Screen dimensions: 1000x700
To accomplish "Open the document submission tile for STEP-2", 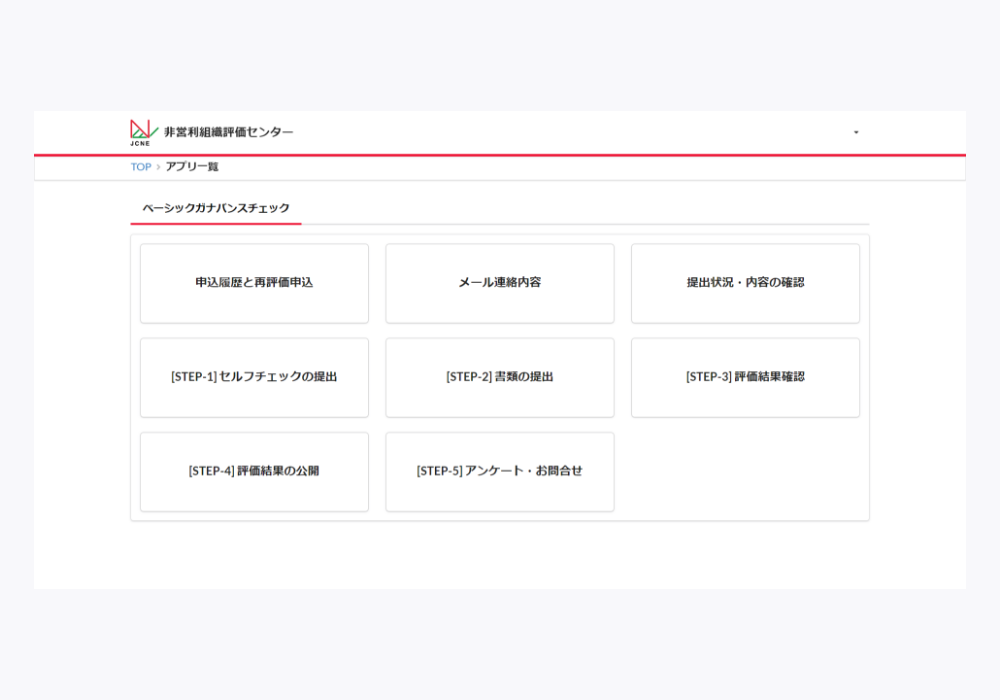I will tap(500, 377).
